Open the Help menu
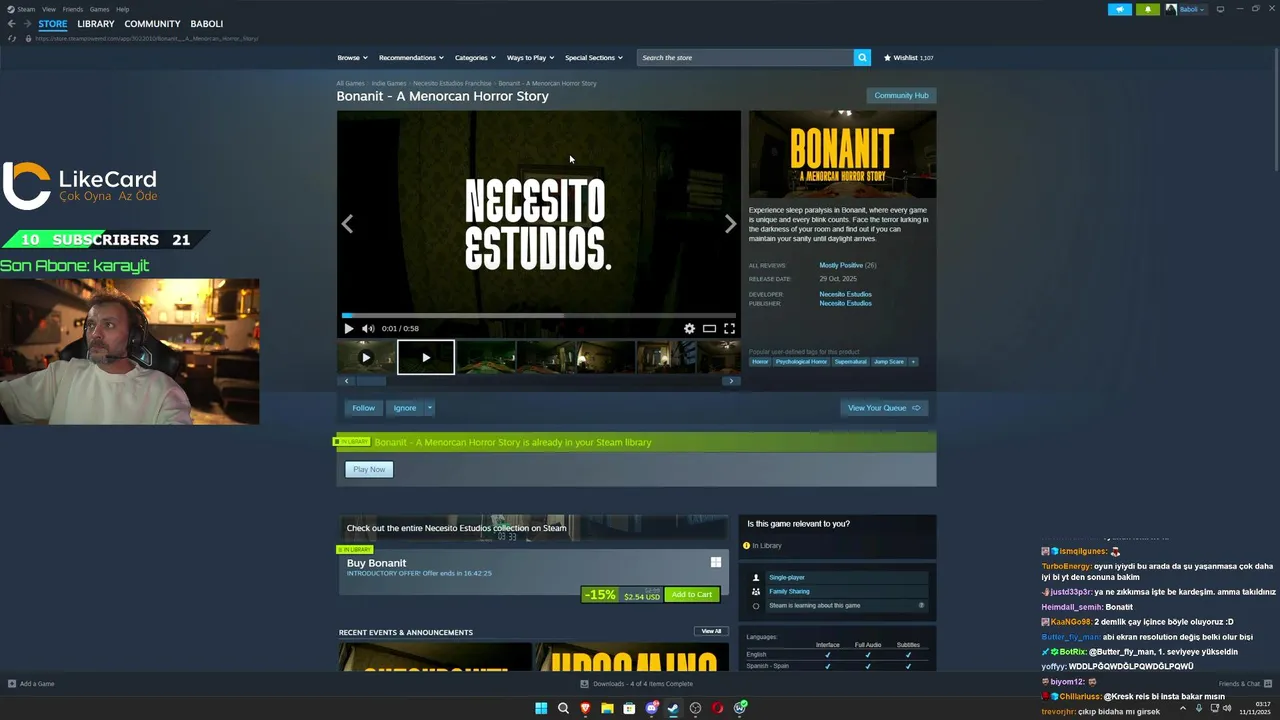Screen dimensions: 1280x720 (122, 9)
